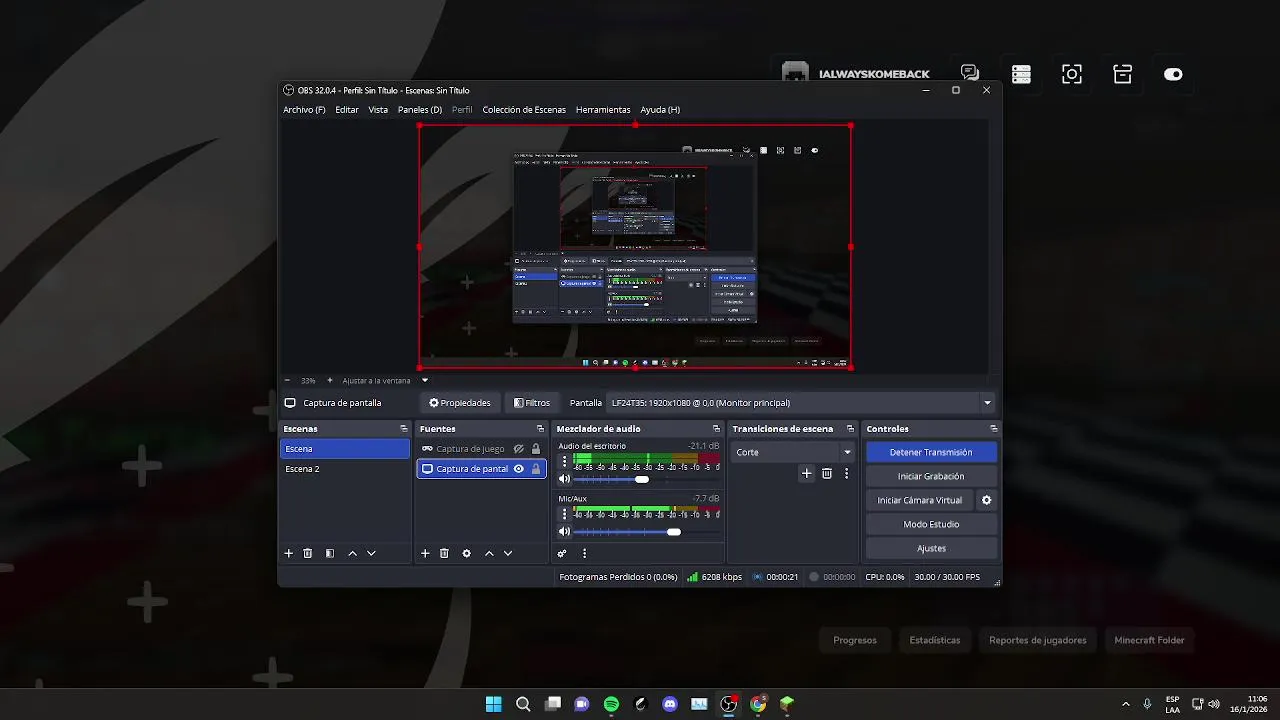The image size is (1280, 720).
Task: Open Ajustes in the Controles panel
Action: pyautogui.click(x=931, y=548)
